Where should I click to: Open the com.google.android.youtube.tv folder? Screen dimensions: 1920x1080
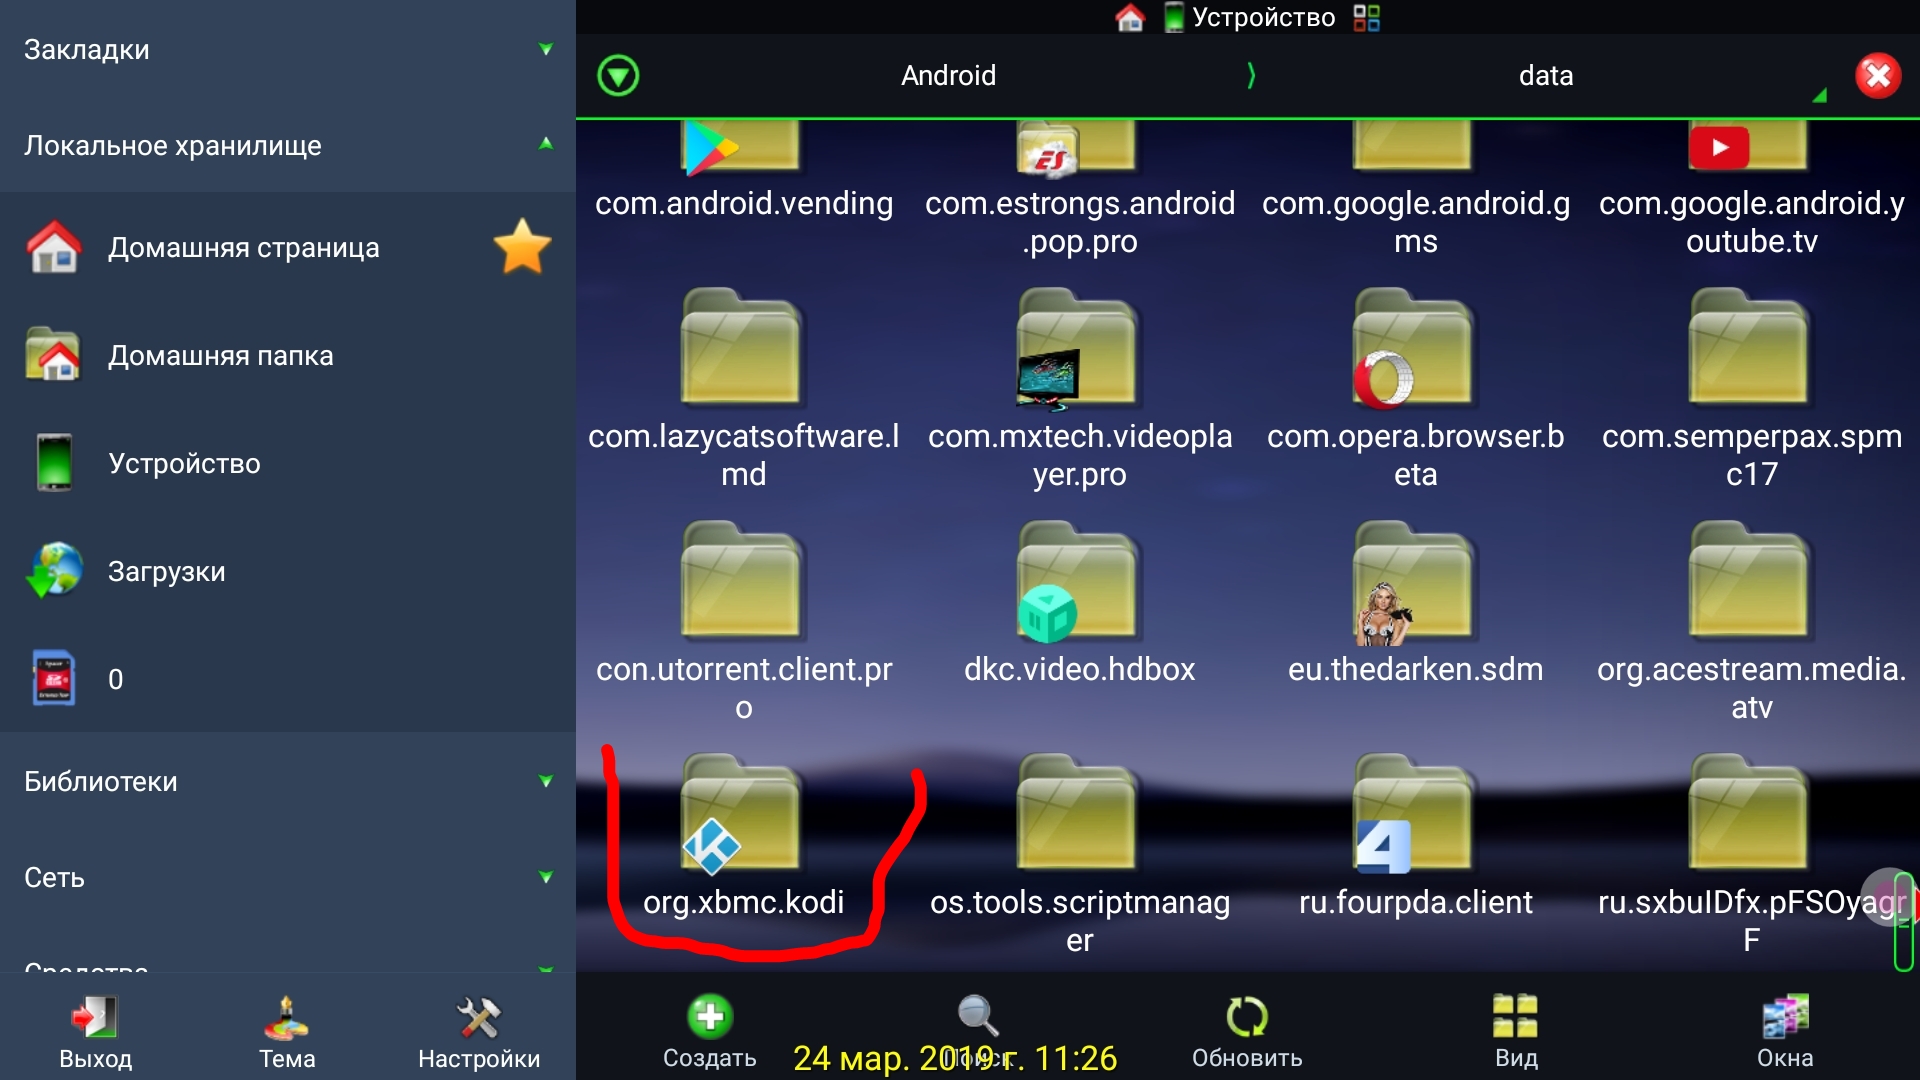pyautogui.click(x=1752, y=188)
